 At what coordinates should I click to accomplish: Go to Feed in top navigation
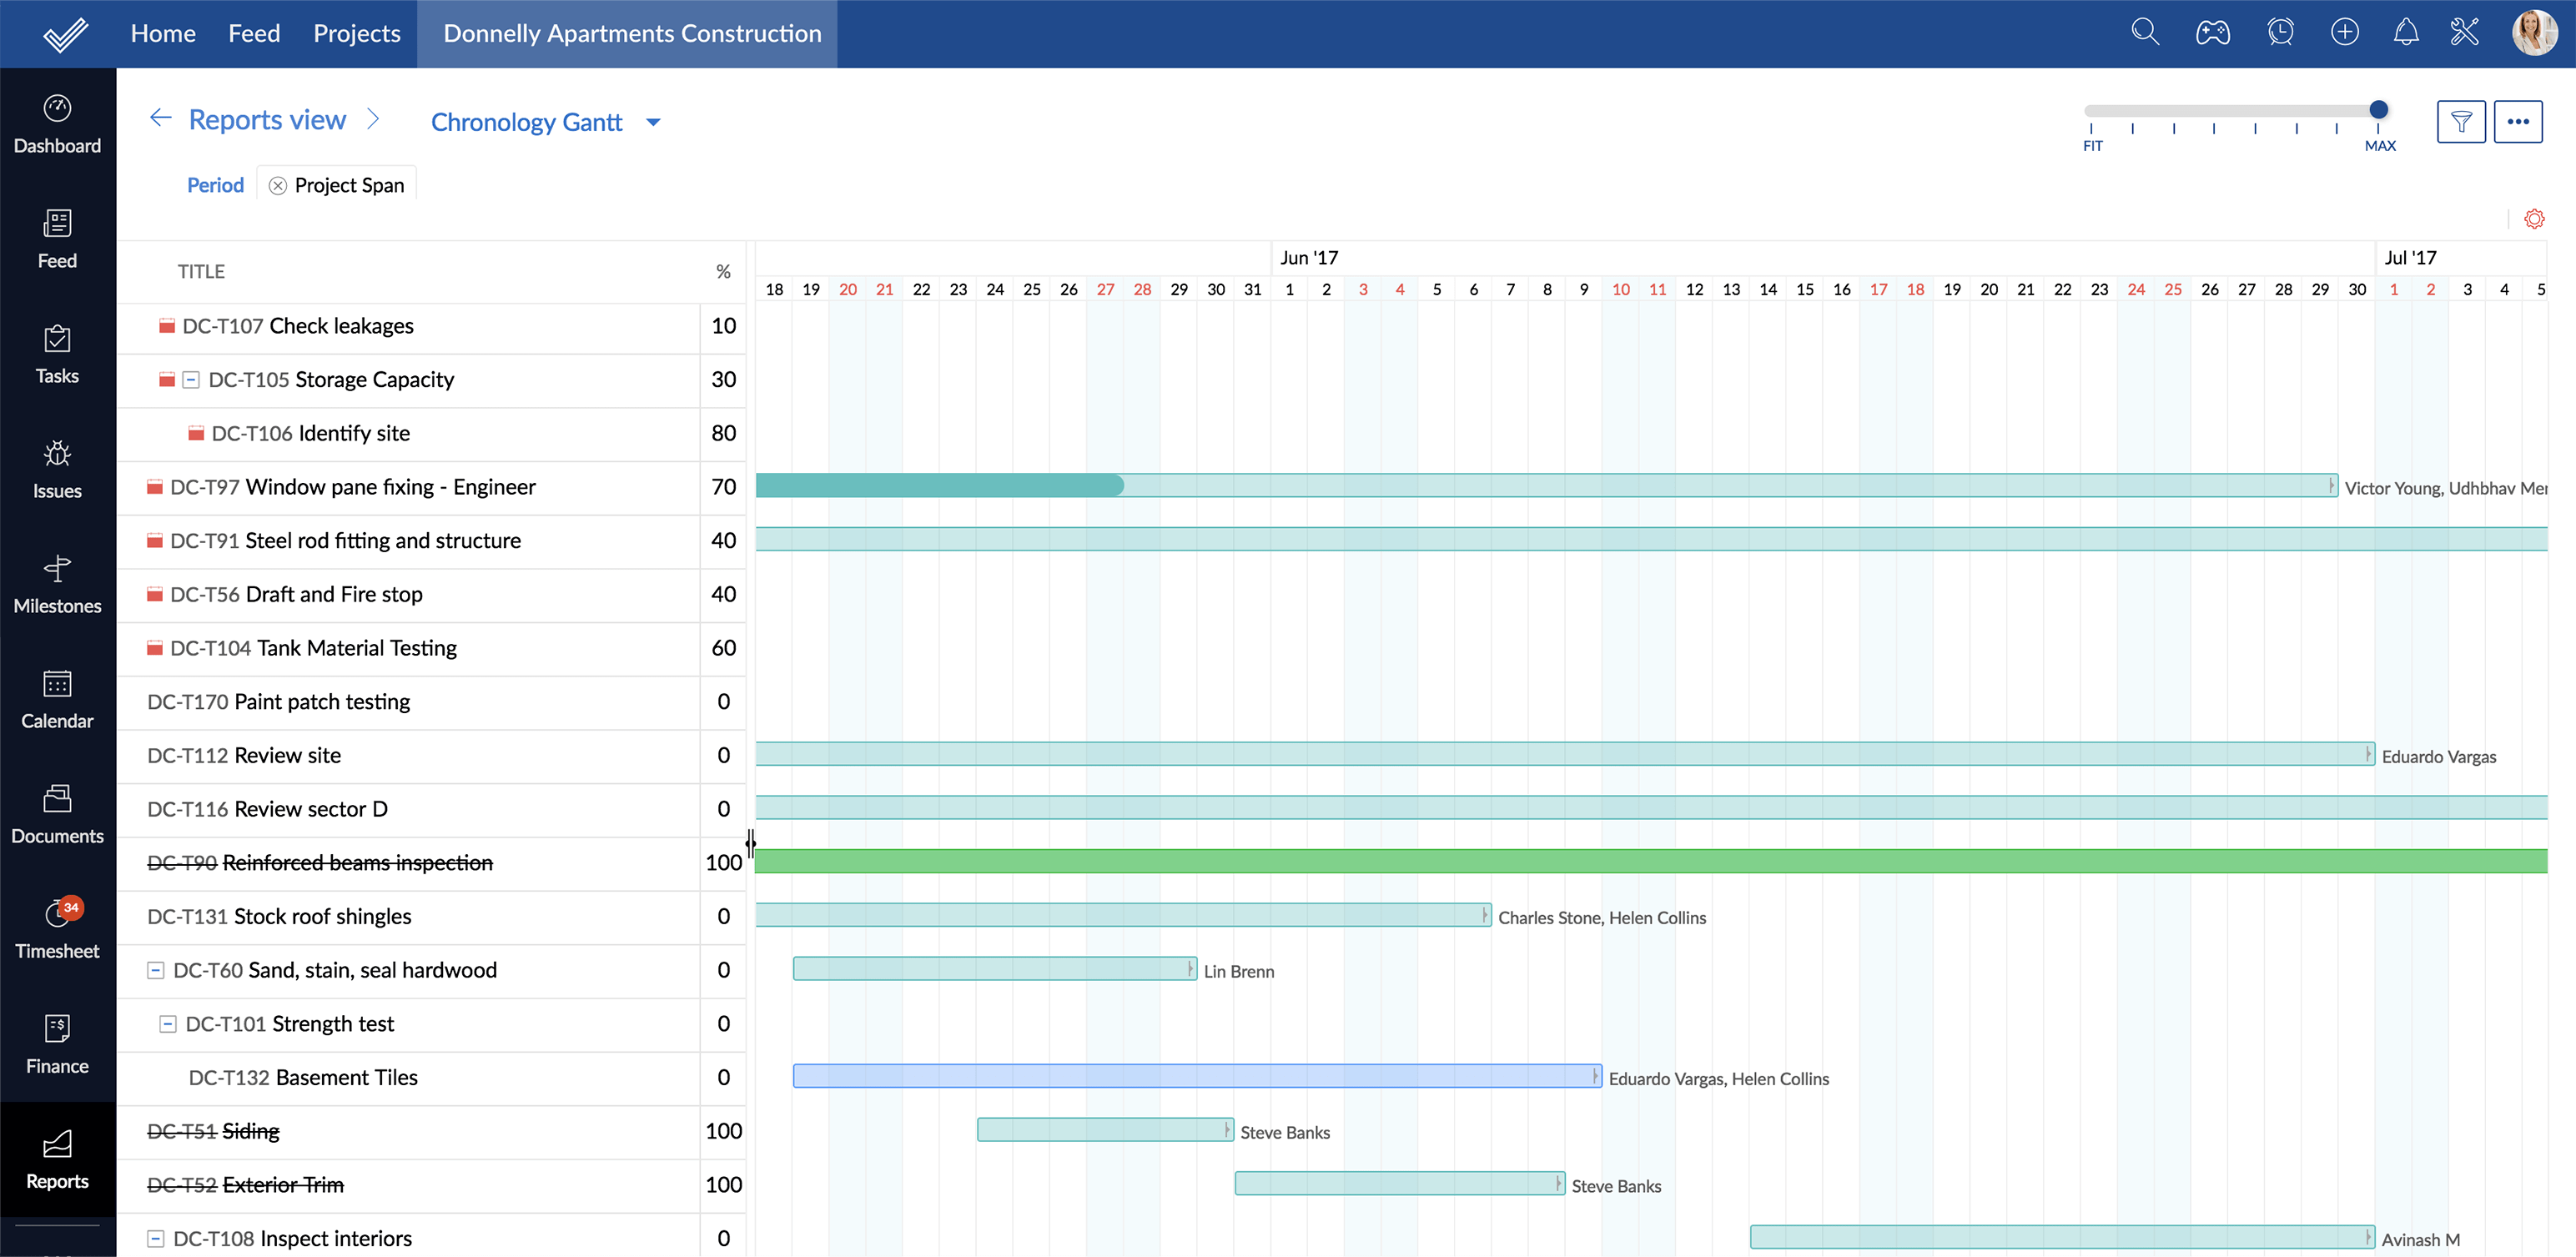[254, 33]
